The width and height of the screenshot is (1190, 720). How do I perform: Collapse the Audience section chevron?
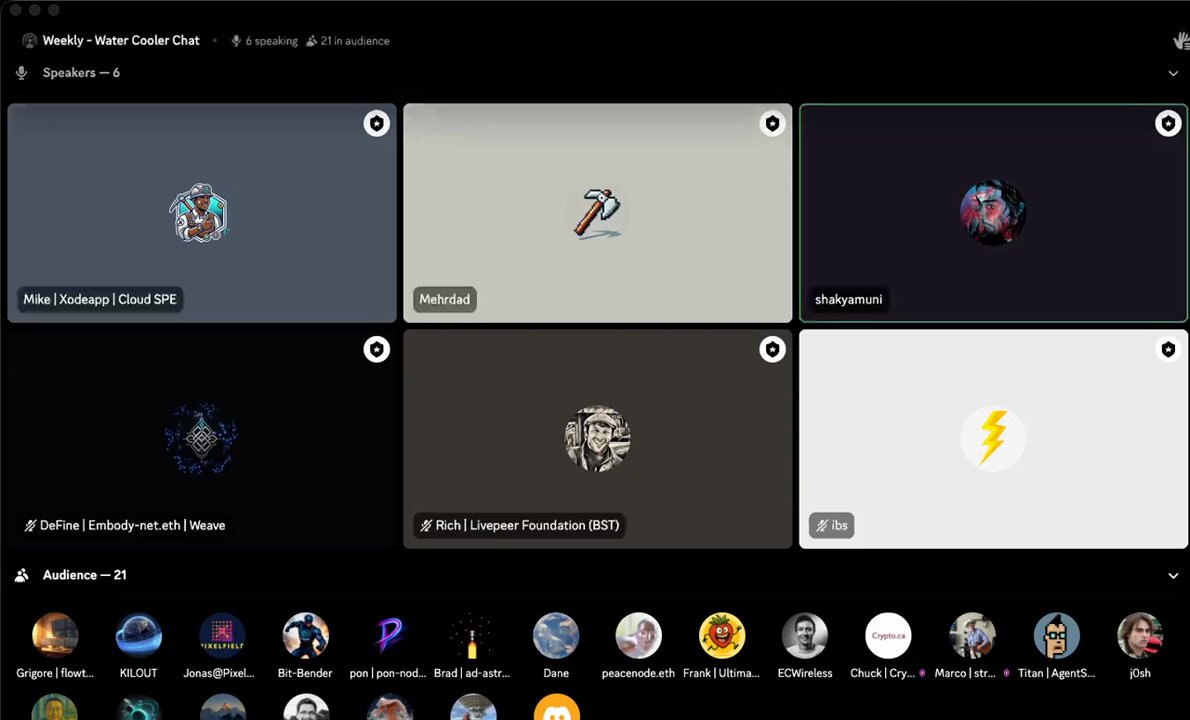pos(1173,576)
